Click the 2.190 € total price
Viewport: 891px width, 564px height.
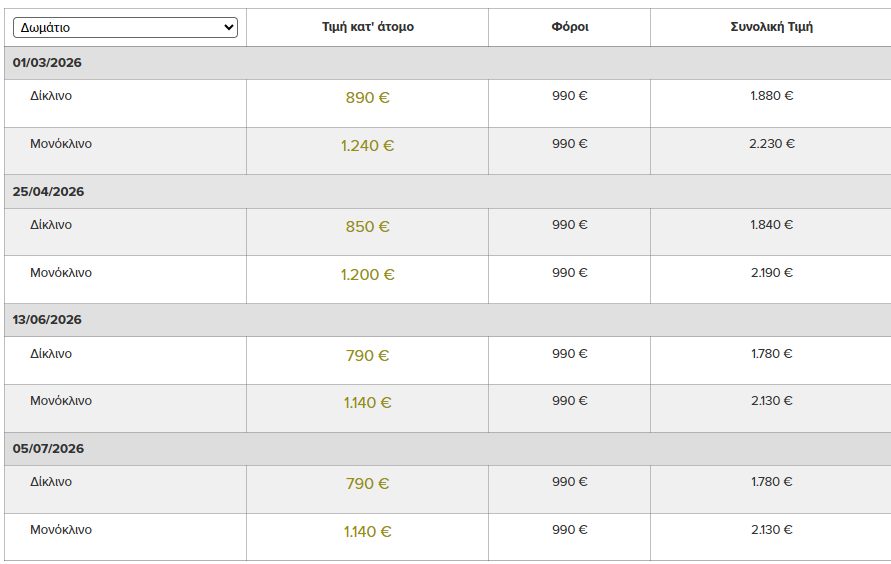[x=771, y=273]
